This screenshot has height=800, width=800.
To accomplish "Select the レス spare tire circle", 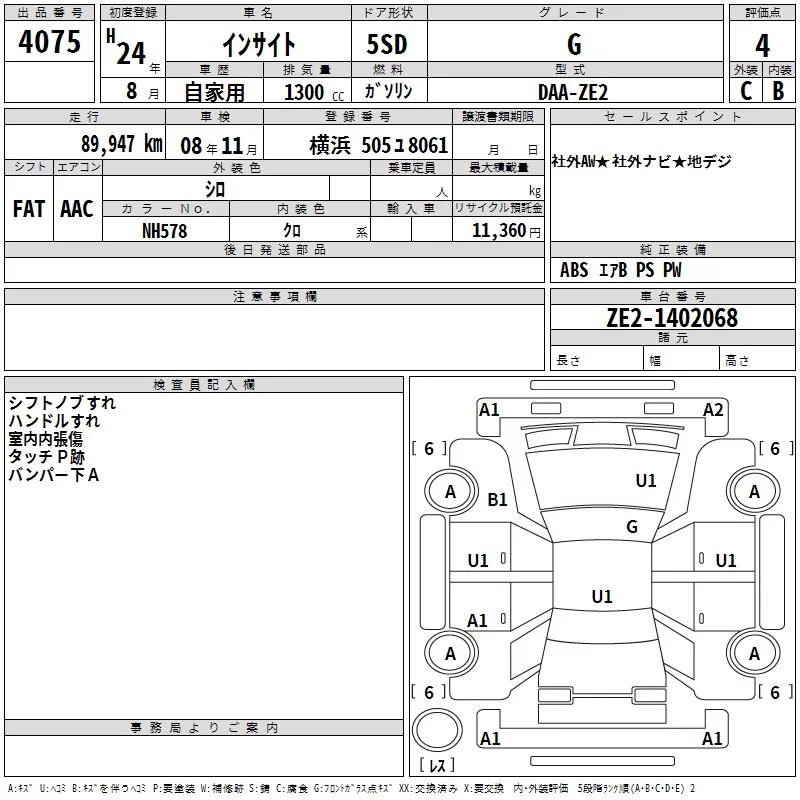I will 436,729.
